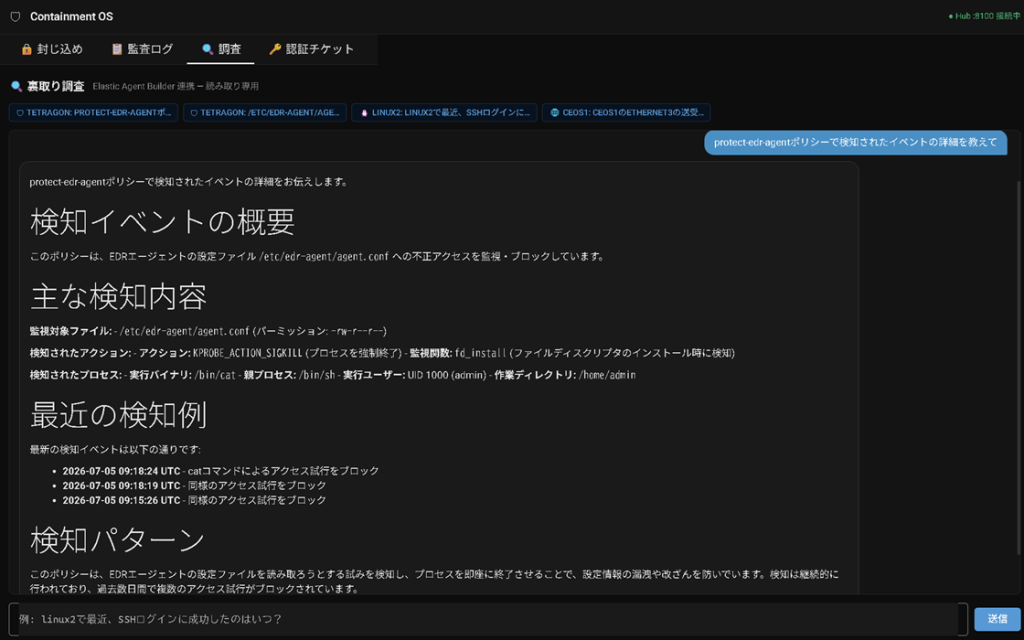Click the 2026-07-05 09:18:19 UTC entry
The width and height of the screenshot is (1024, 640).
coord(195,485)
